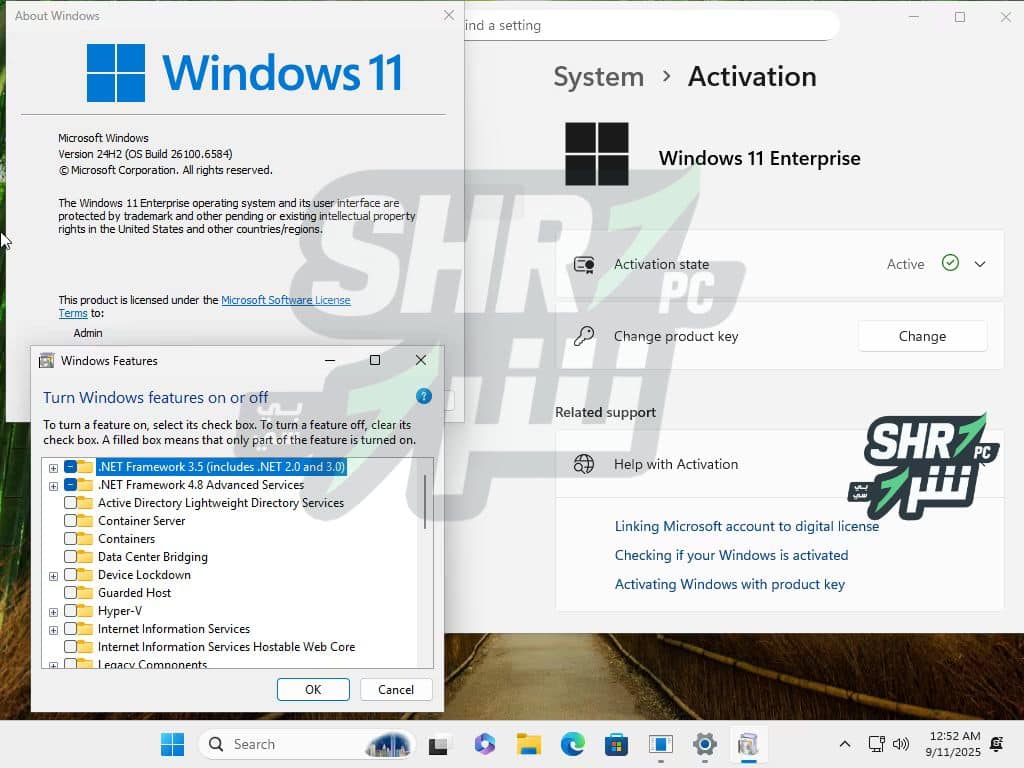Image resolution: width=1024 pixels, height=768 pixels.
Task: Click the Settings gear taskbar icon
Action: 705,744
